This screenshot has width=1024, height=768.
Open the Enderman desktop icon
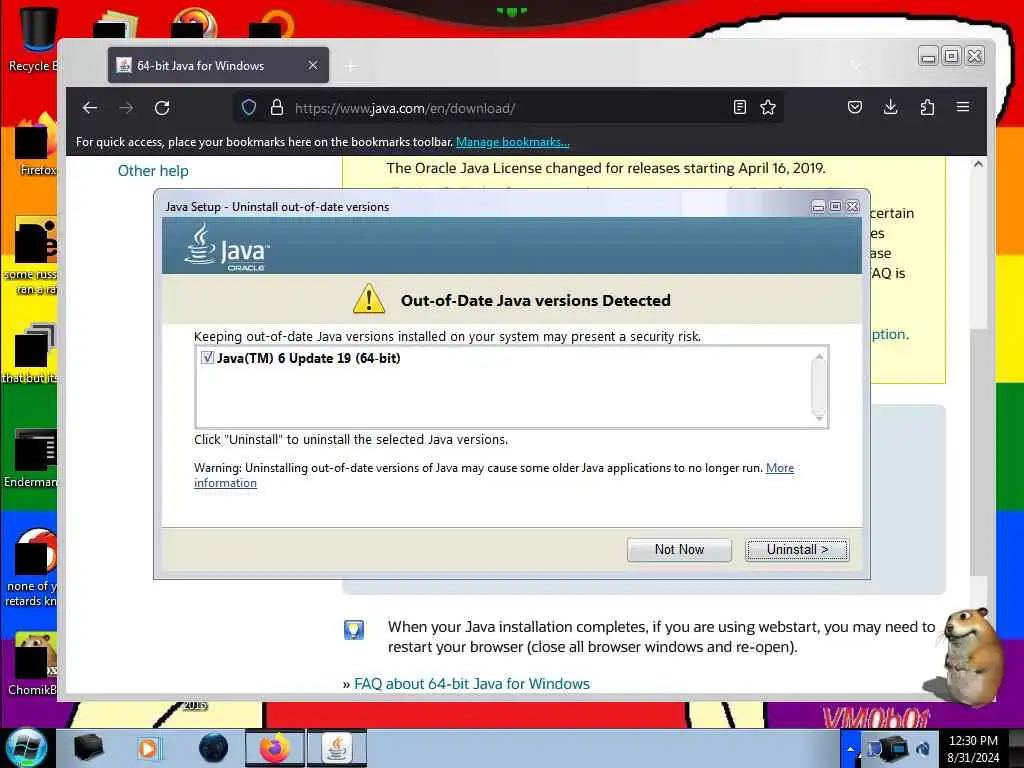click(x=31, y=458)
